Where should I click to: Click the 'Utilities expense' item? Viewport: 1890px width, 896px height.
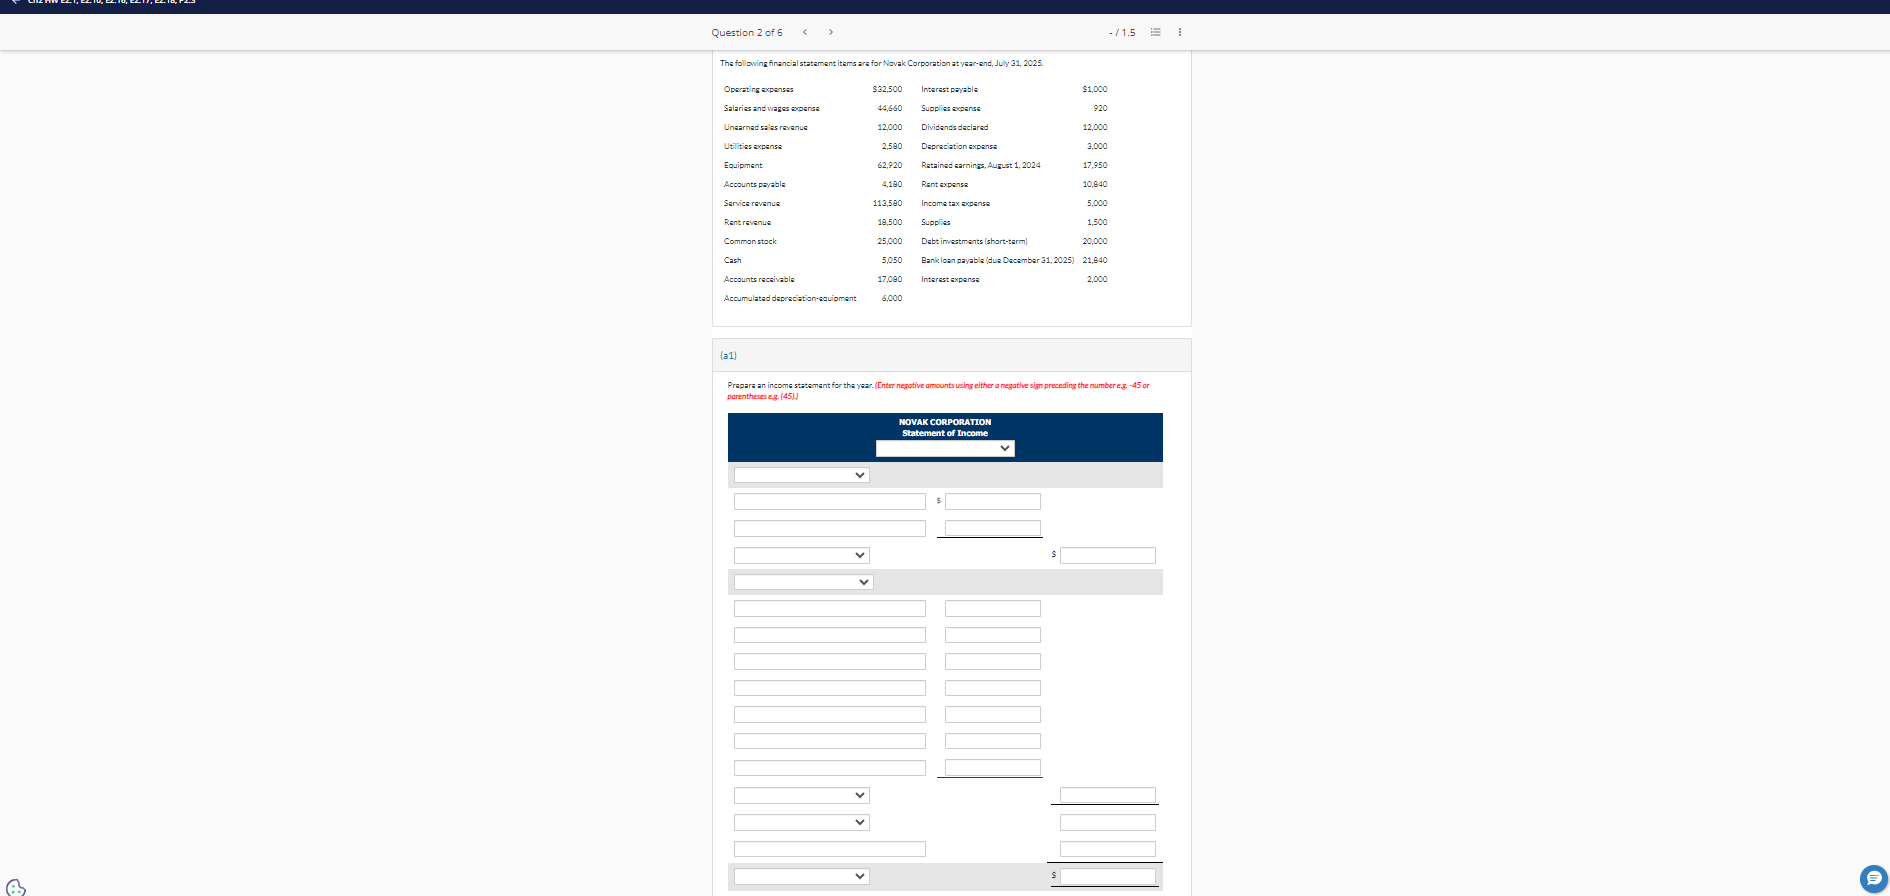[753, 147]
